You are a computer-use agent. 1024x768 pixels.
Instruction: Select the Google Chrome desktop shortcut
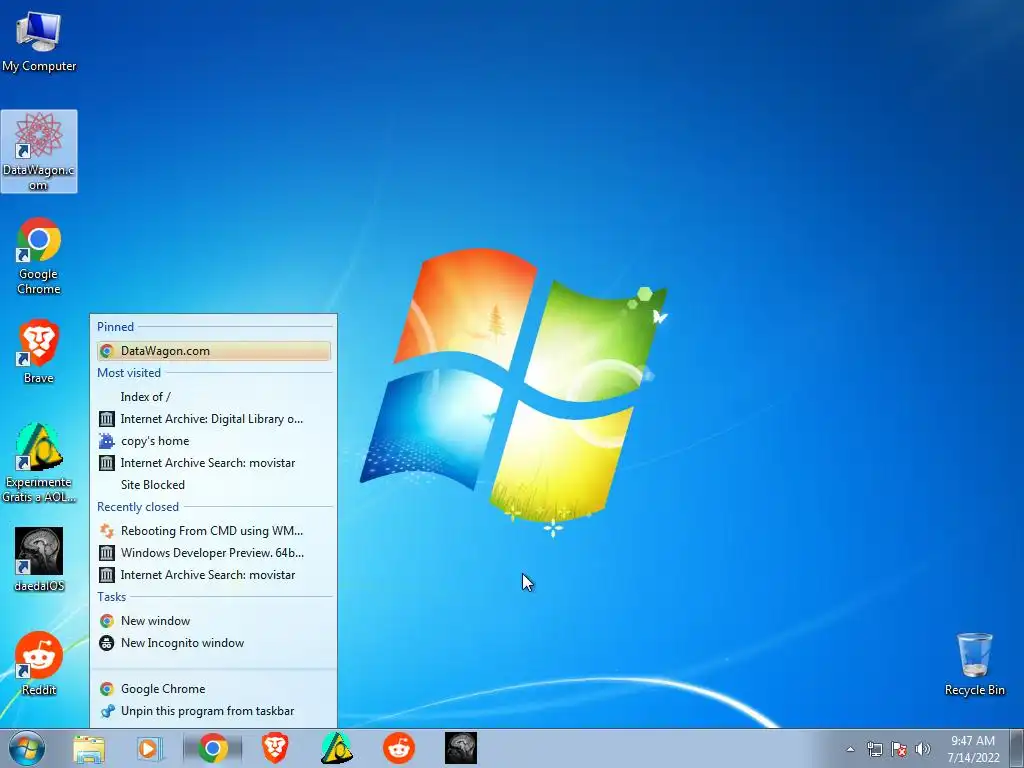39,256
